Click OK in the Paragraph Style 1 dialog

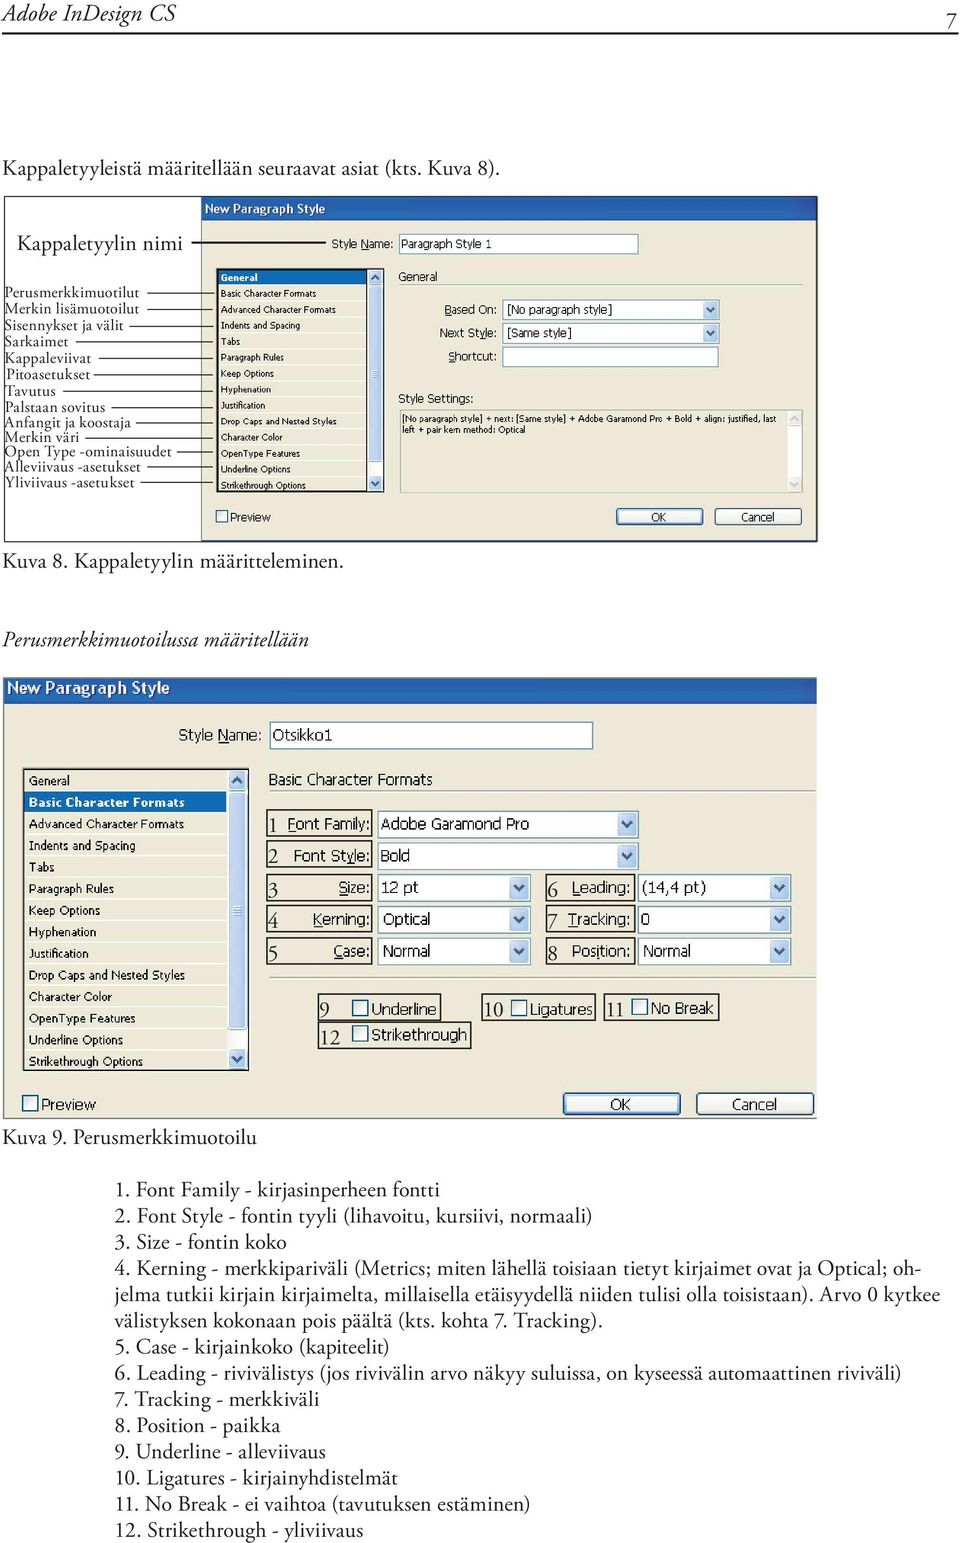[659, 517]
